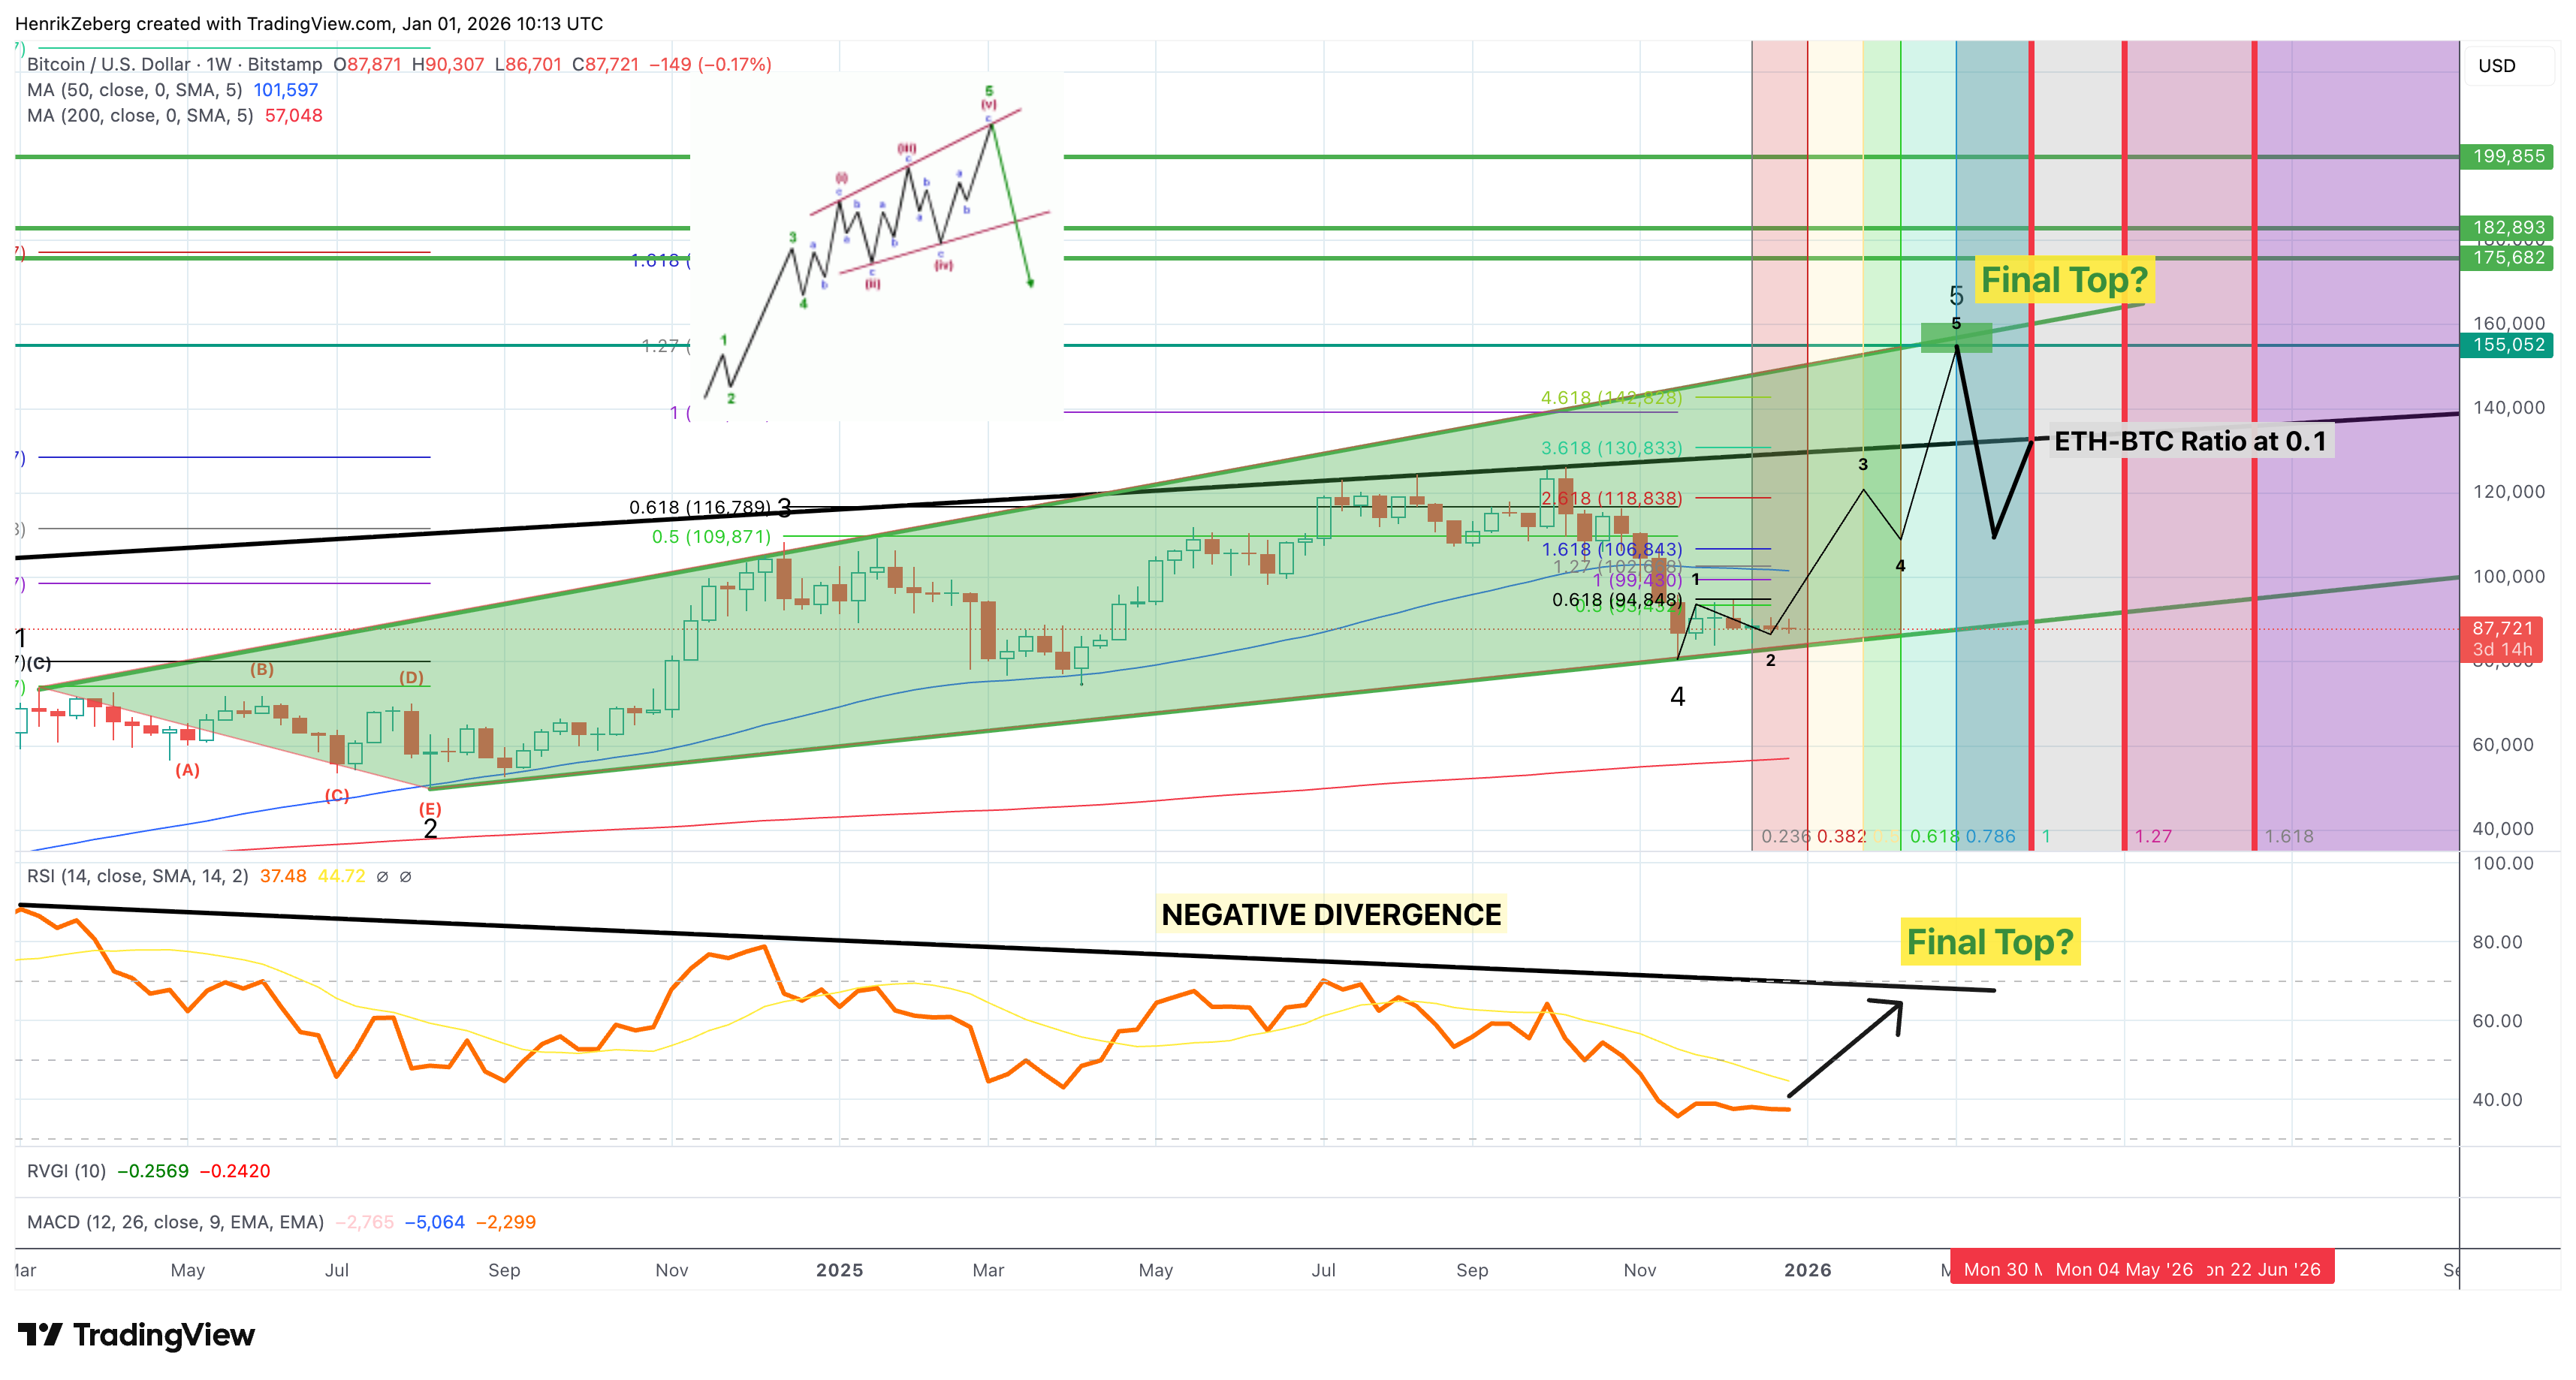Click the RSI (14, close) legend entry

point(137,877)
